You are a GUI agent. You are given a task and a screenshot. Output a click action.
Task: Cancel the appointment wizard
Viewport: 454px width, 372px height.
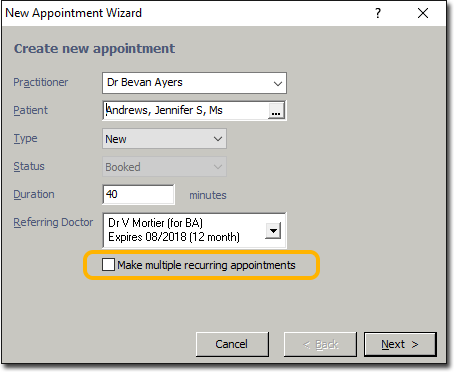coord(232,344)
